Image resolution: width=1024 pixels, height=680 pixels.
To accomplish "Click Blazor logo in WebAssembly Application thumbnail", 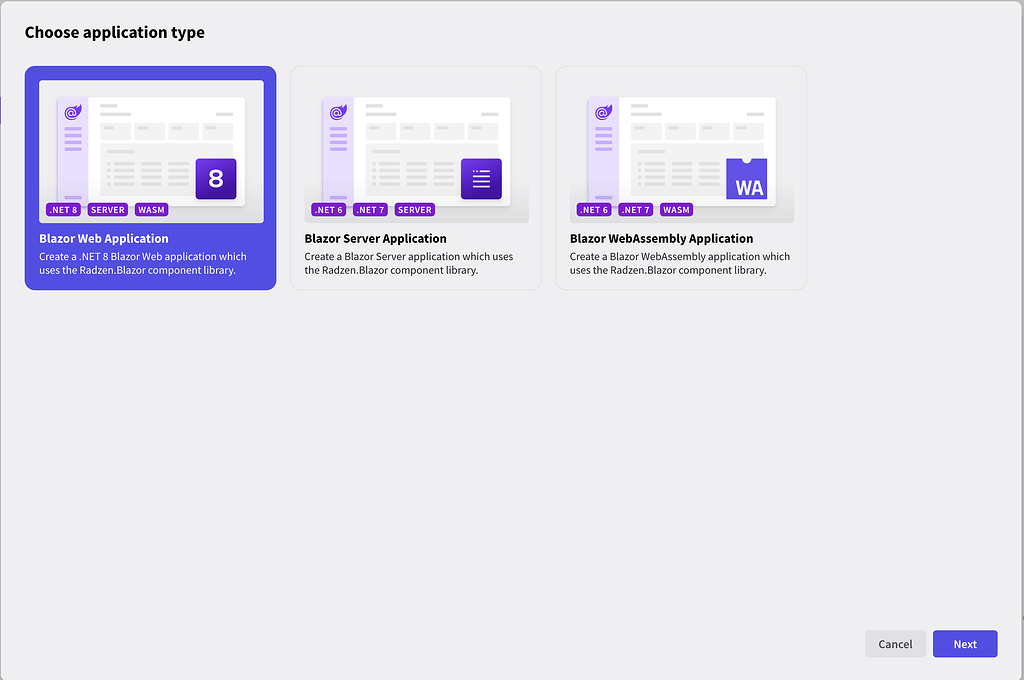I will 603,113.
